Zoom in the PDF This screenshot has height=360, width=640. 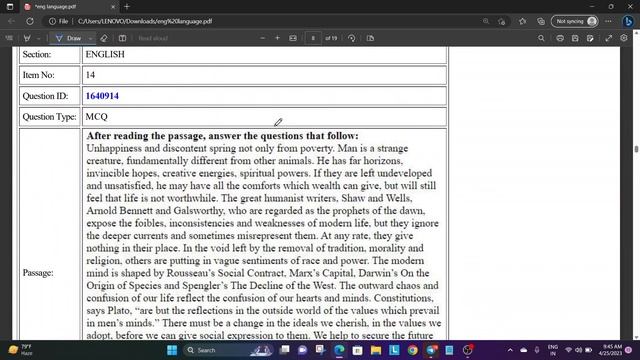pos(278,38)
